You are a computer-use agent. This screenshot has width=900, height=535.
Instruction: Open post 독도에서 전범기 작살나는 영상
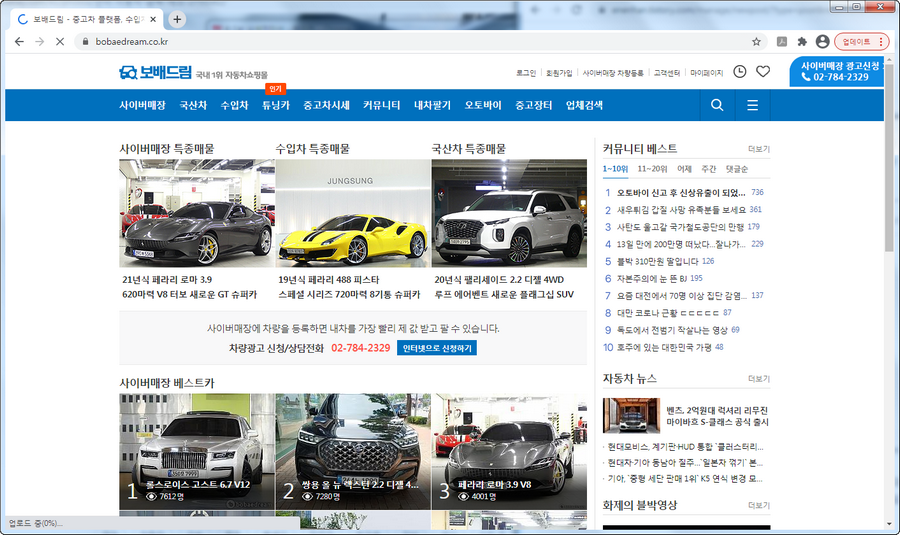point(672,330)
